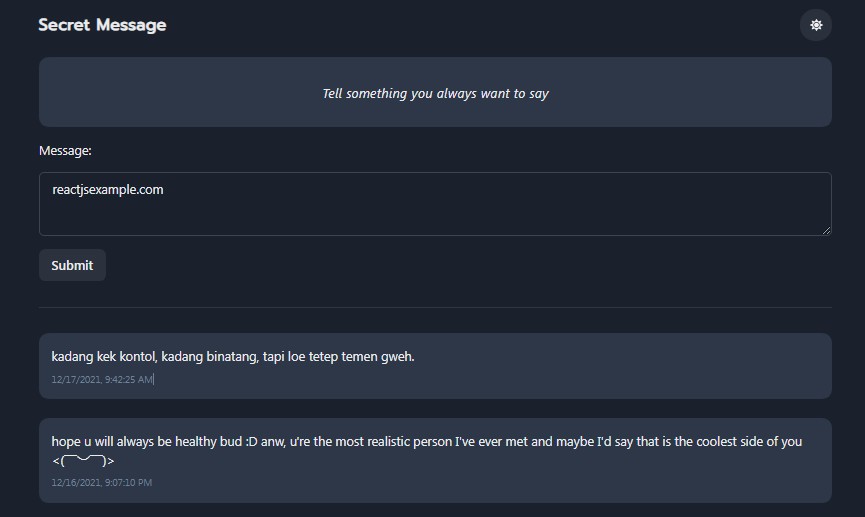Click the textarea resize handle corner

[x=826, y=231]
